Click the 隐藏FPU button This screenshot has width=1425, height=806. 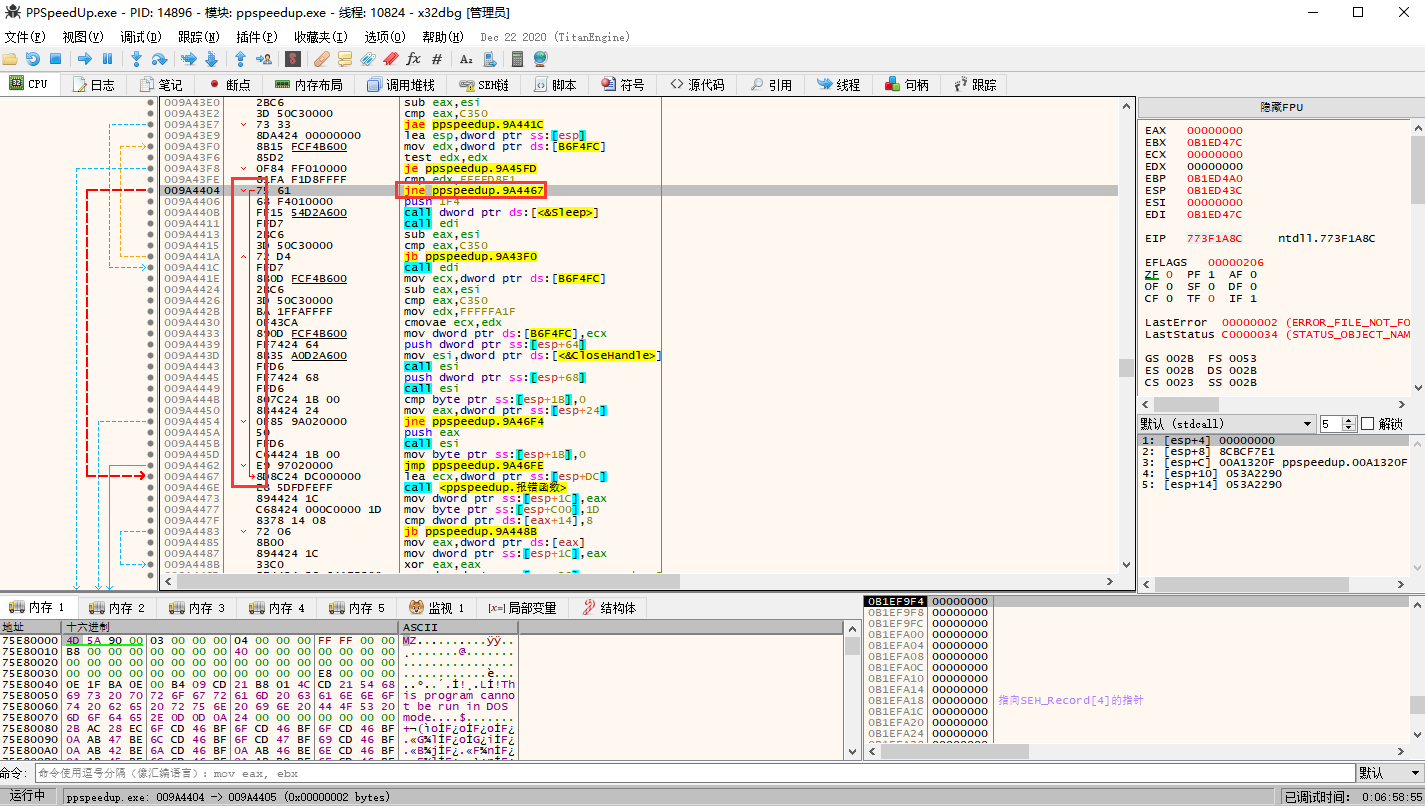1280,107
